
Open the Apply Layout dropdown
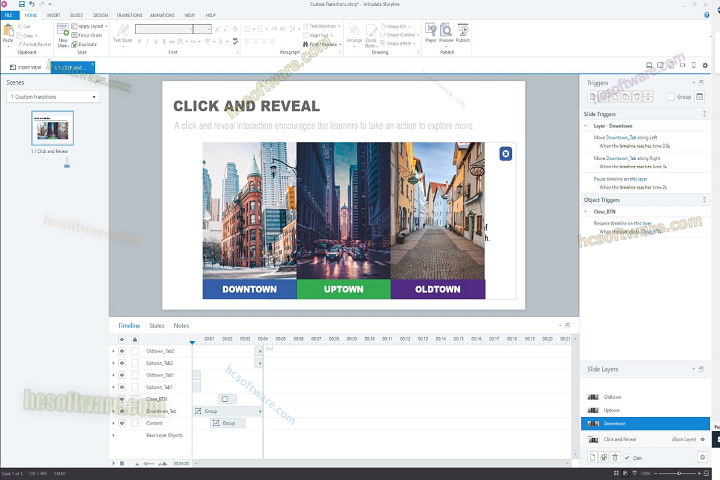pyautogui.click(x=90, y=26)
